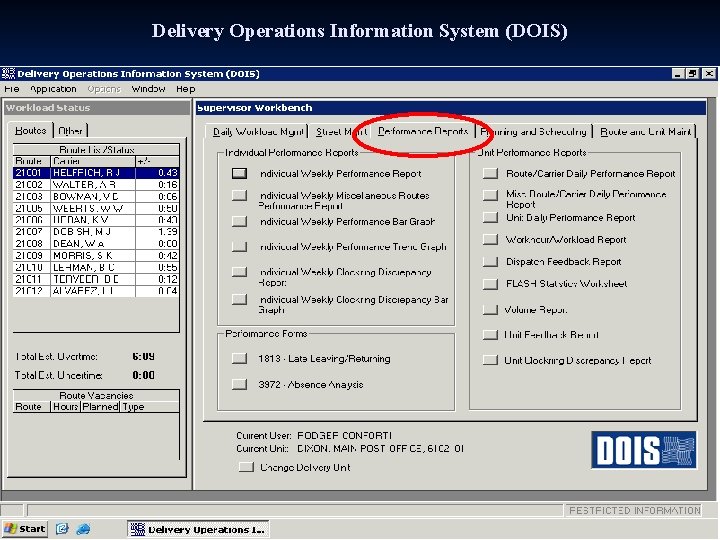Click Hours column in Route Vacancies
The image size is (720, 540).
66,407
